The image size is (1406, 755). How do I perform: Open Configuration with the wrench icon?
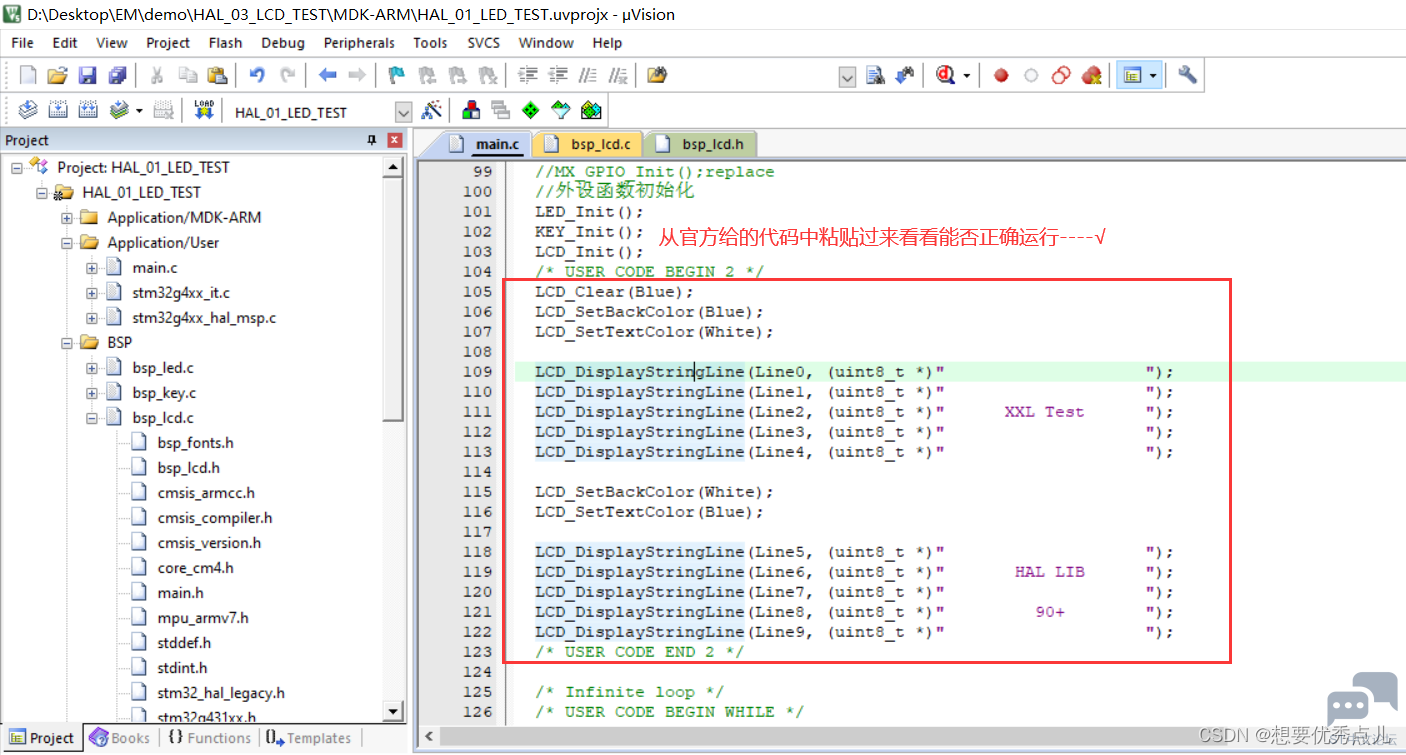[1187, 76]
